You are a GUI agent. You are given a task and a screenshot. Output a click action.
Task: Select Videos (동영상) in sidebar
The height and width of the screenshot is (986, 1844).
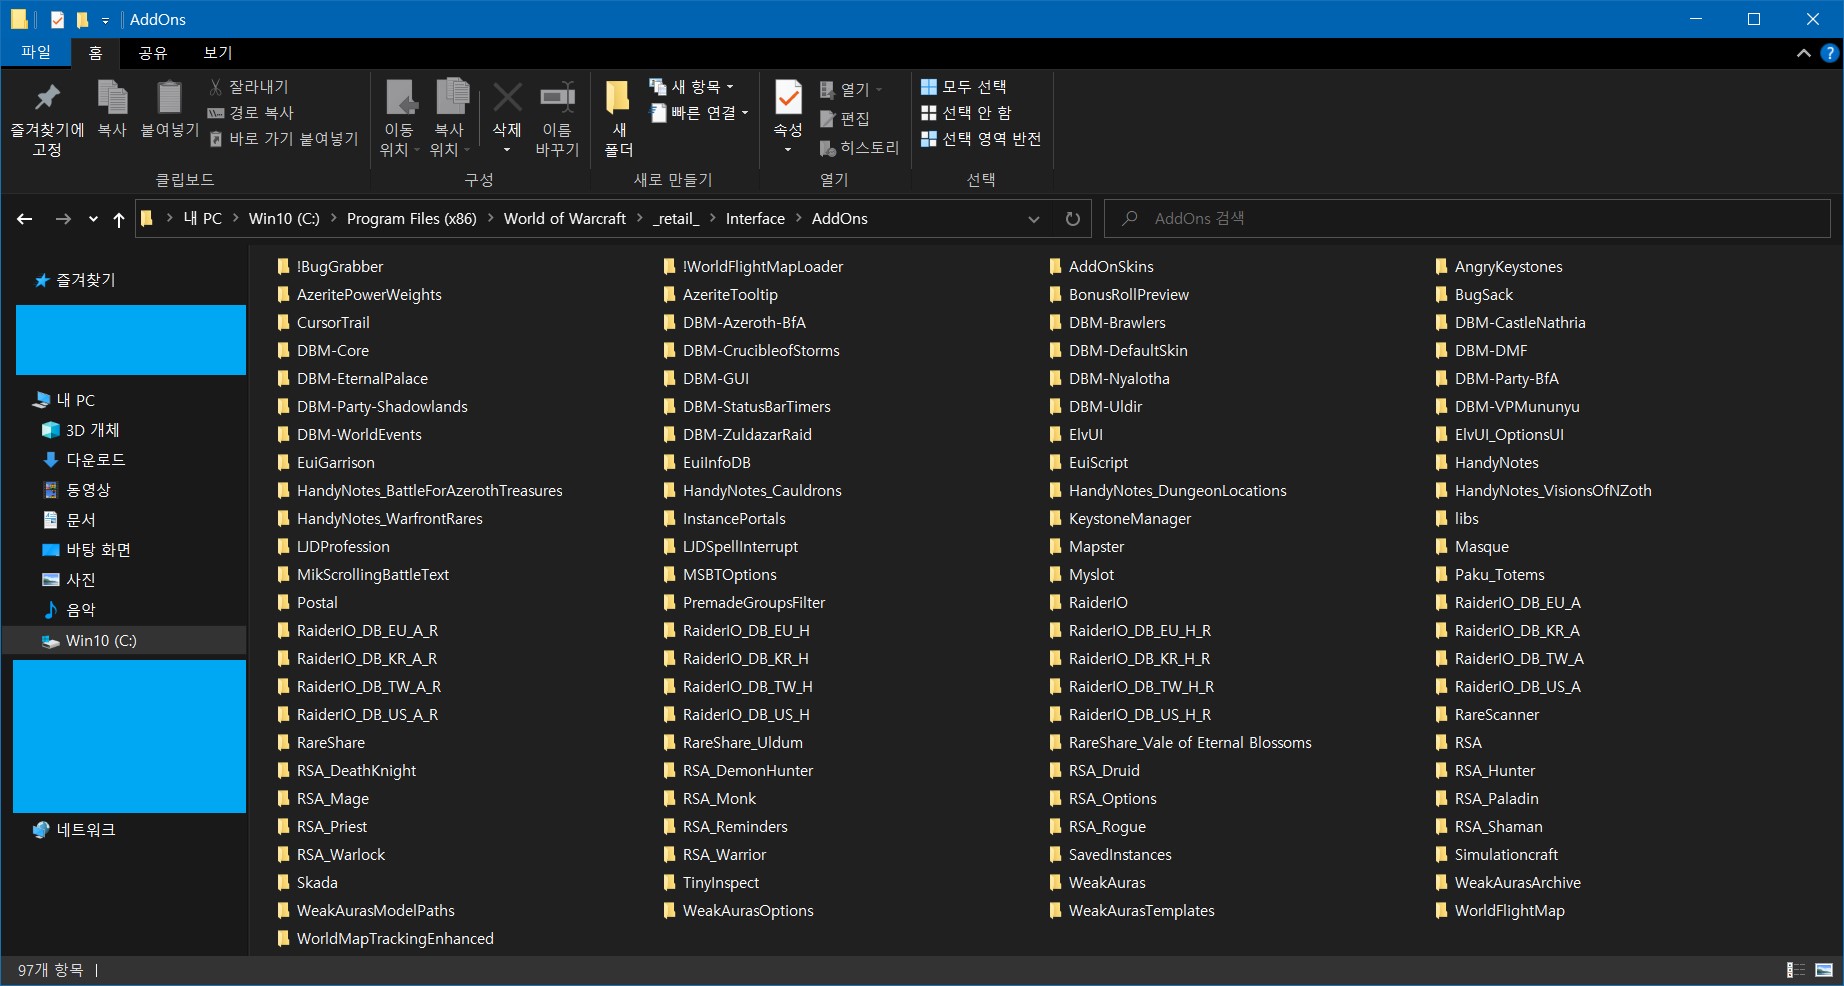(77, 490)
